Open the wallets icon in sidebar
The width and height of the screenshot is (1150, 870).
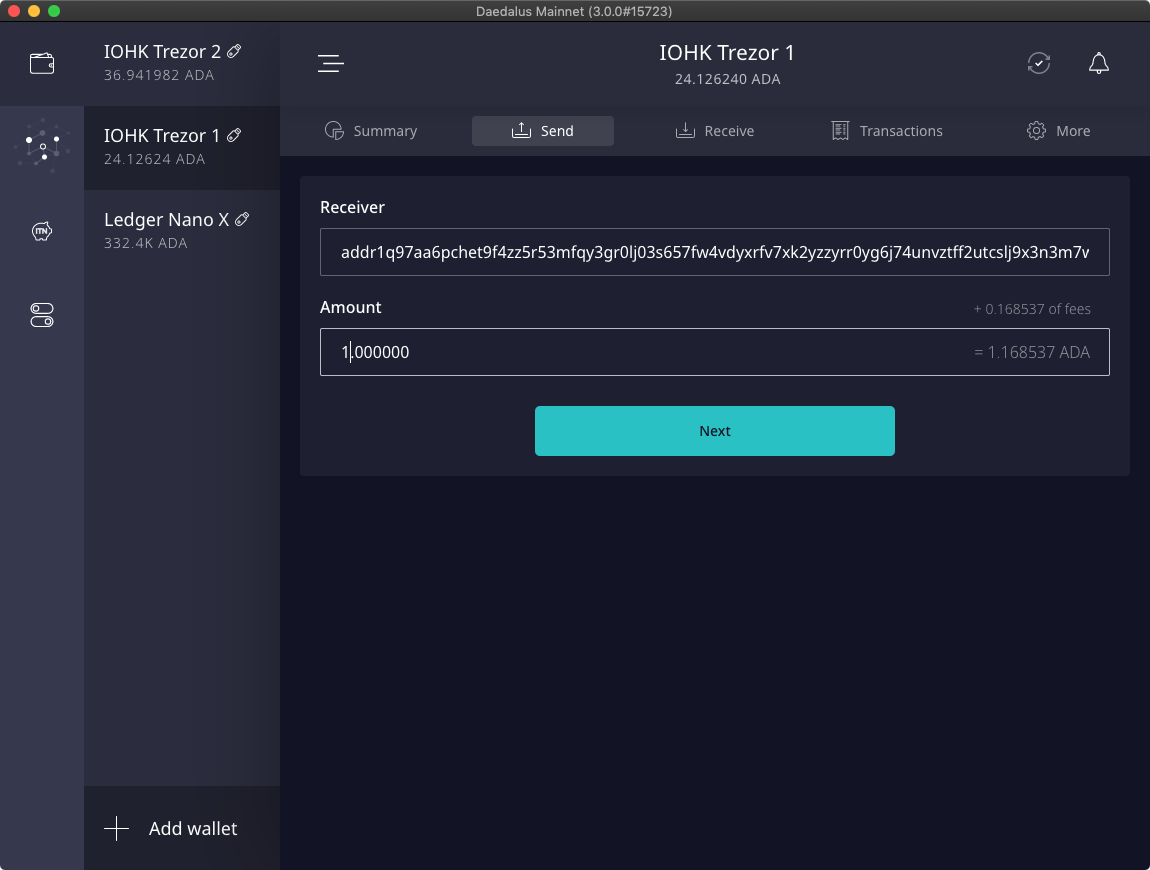[x=42, y=64]
